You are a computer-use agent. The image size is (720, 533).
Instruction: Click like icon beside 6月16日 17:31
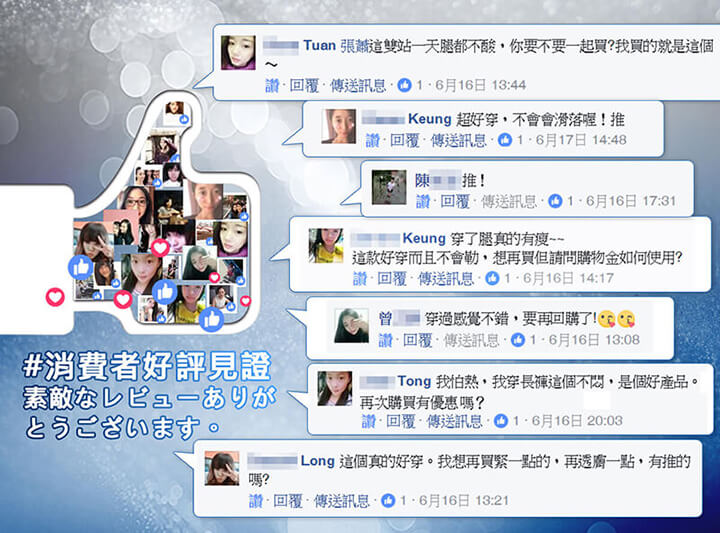click(x=555, y=201)
